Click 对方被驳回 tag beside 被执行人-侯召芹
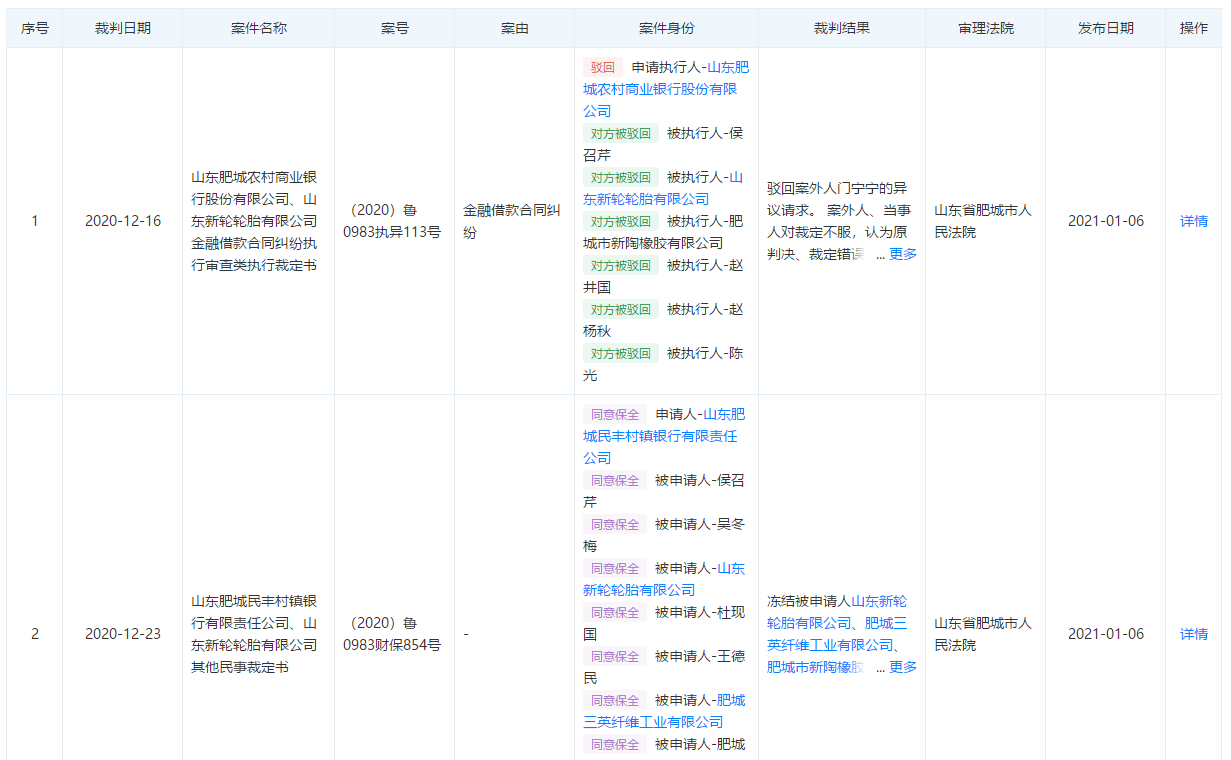 pyautogui.click(x=621, y=134)
